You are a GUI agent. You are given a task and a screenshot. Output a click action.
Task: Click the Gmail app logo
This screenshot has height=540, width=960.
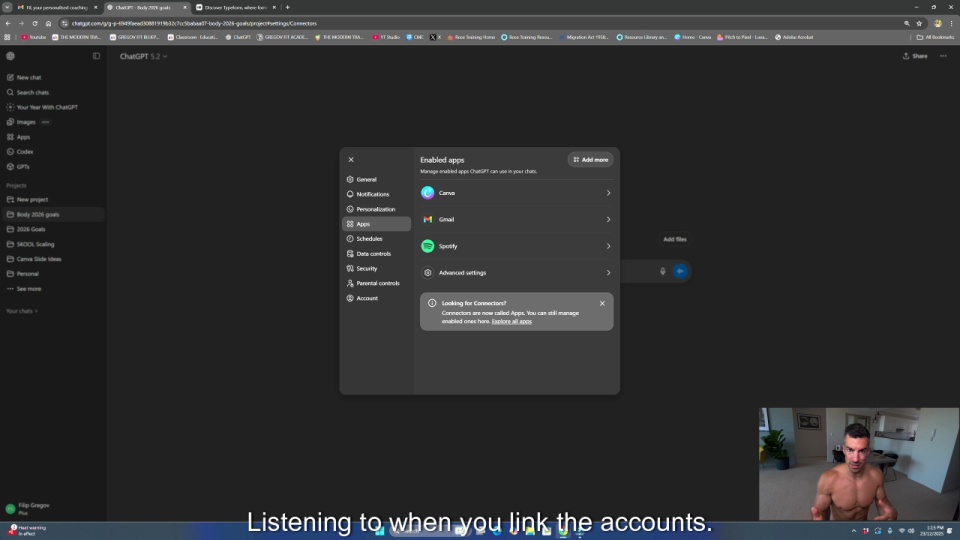tap(427, 219)
